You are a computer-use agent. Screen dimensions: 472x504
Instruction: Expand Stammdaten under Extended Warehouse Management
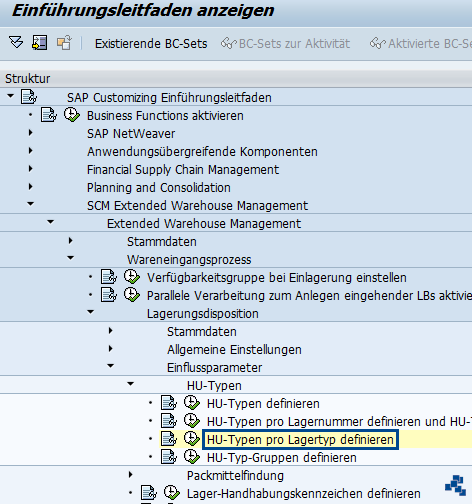pos(71,241)
